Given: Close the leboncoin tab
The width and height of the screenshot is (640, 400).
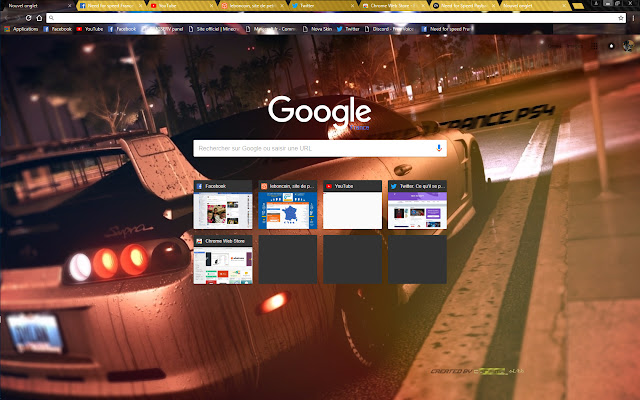Looking at the screenshot, I should coord(282,6).
